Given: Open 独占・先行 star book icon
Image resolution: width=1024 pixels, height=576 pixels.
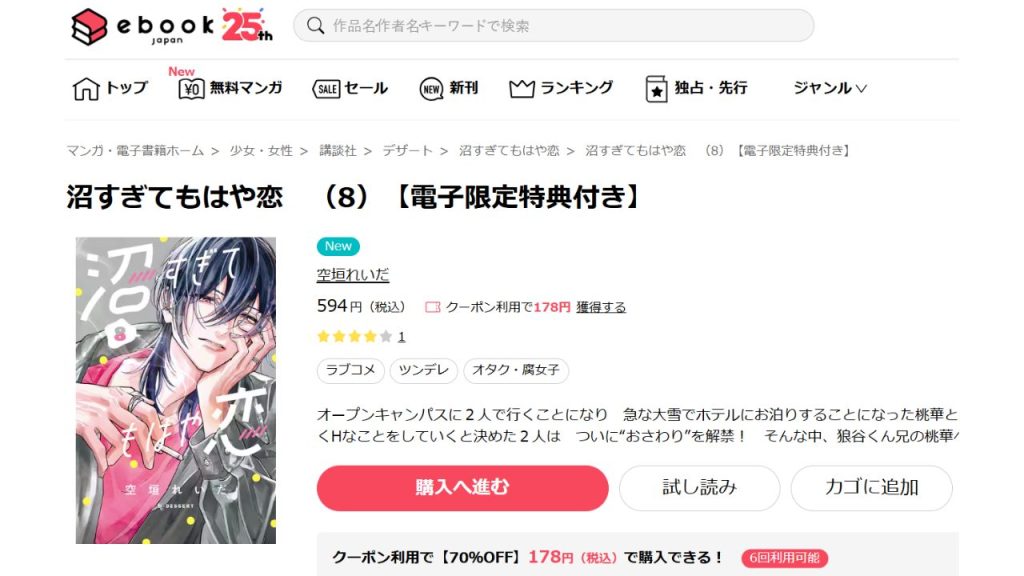Looking at the screenshot, I should click(x=656, y=89).
